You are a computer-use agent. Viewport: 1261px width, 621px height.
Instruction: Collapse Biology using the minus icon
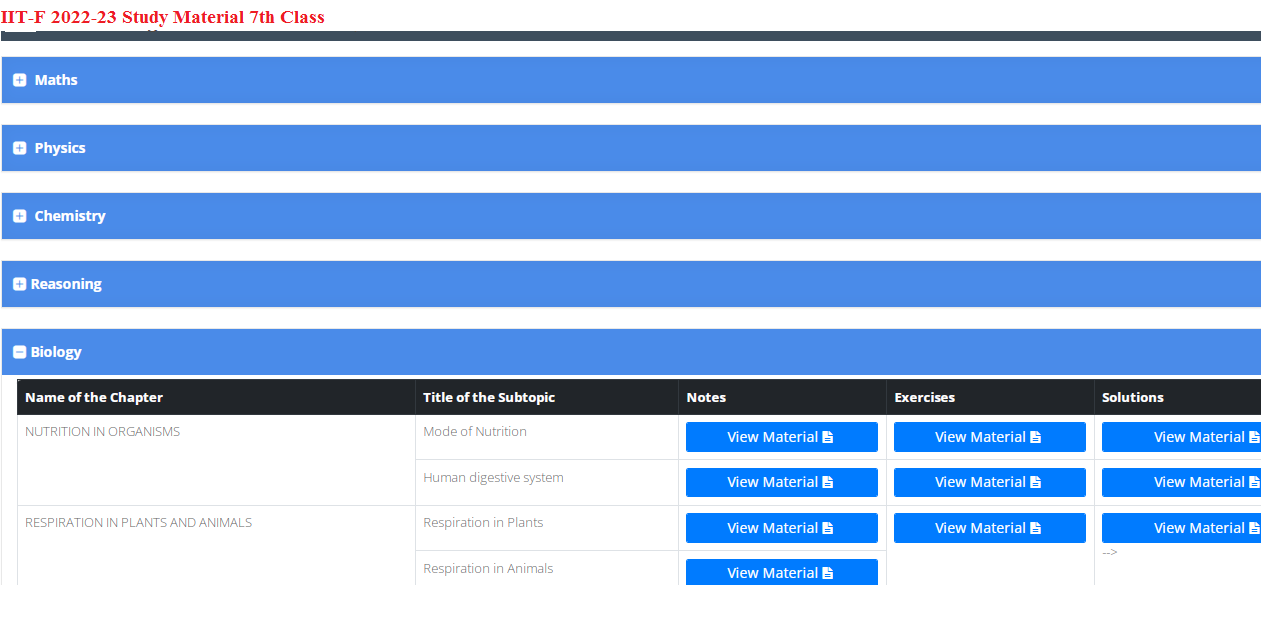[19, 352]
